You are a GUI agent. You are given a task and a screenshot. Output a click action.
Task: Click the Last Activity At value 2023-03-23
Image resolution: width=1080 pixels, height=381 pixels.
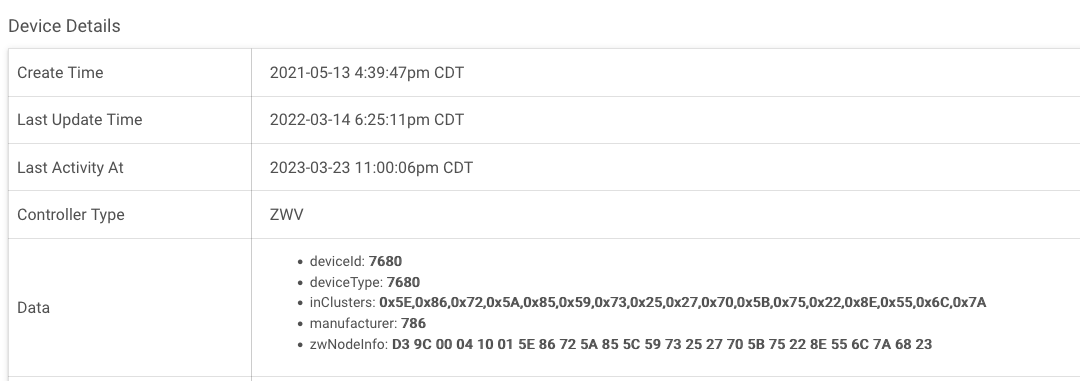371,167
